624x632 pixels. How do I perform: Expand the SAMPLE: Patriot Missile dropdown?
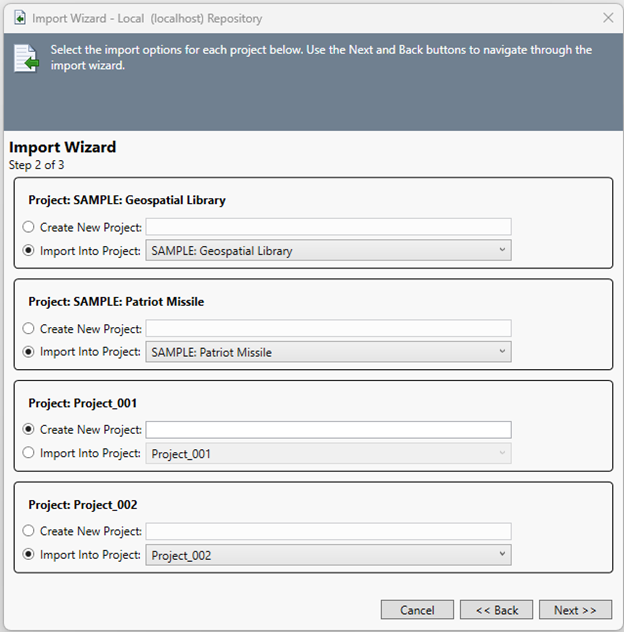pyautogui.click(x=328, y=352)
